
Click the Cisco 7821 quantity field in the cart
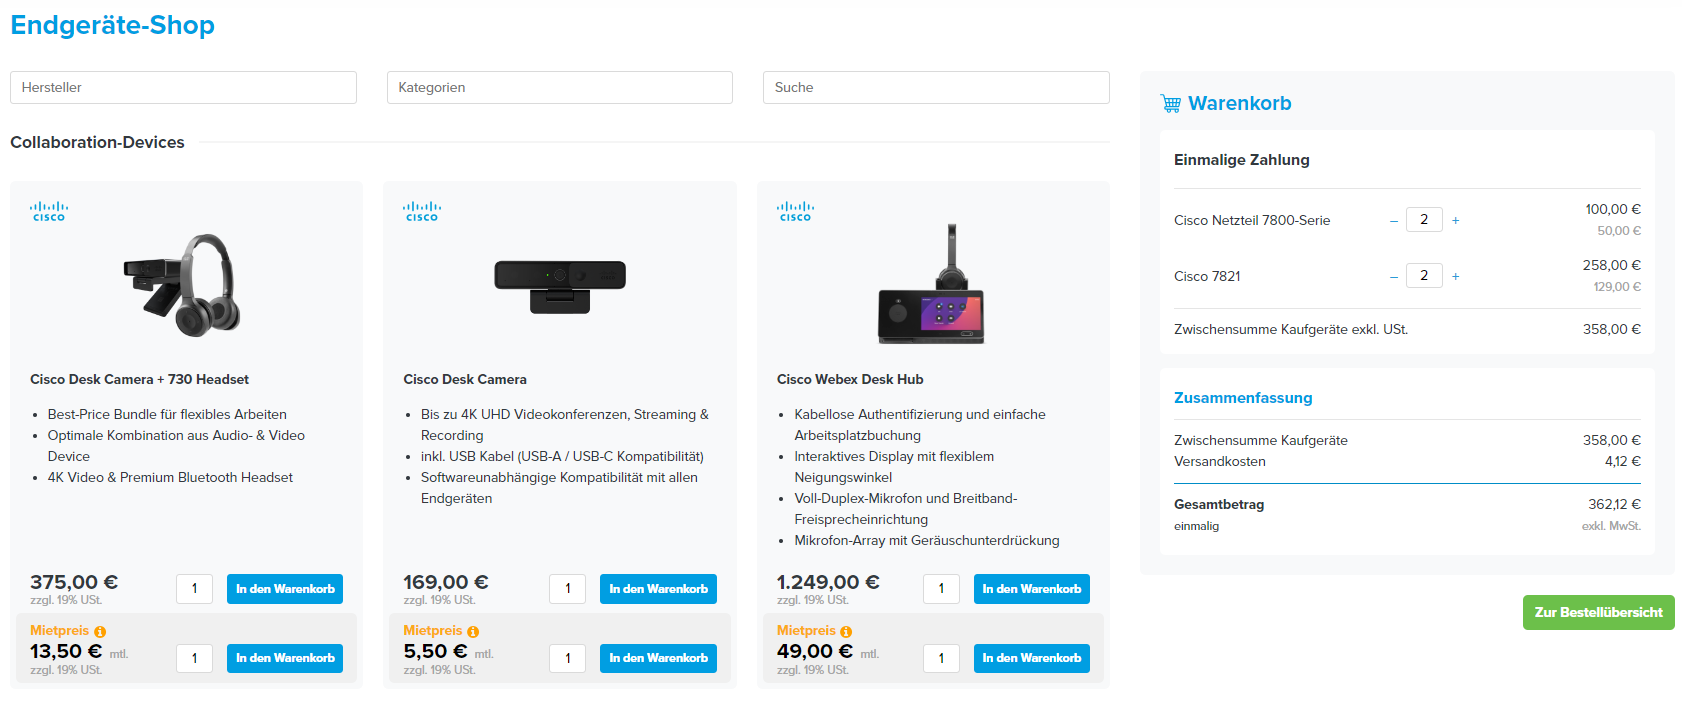tap(1424, 275)
